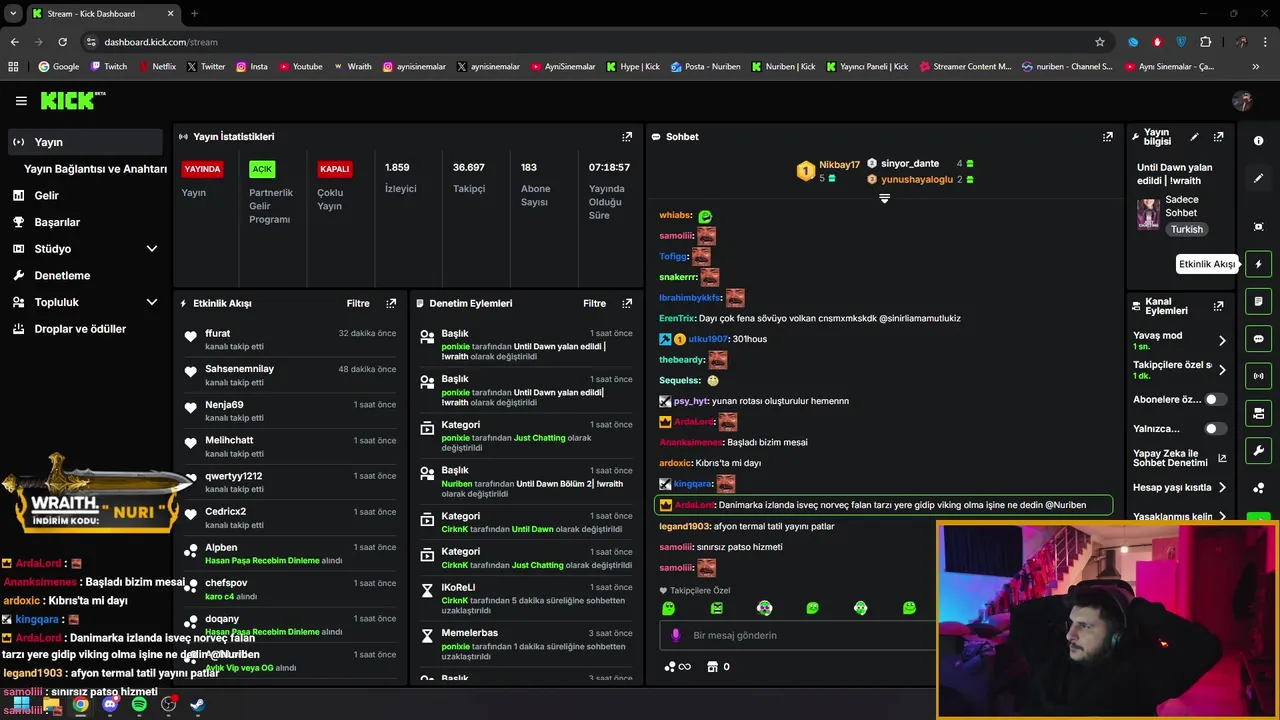Open the hamburger menu next to Kick logo

point(21,101)
